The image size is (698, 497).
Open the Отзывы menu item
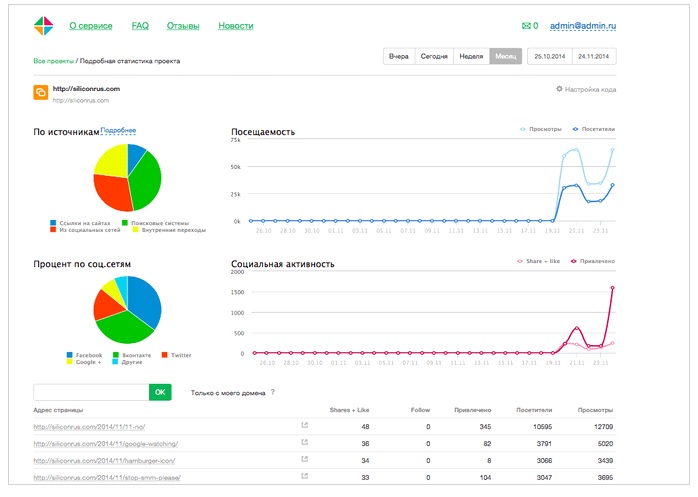(x=182, y=26)
